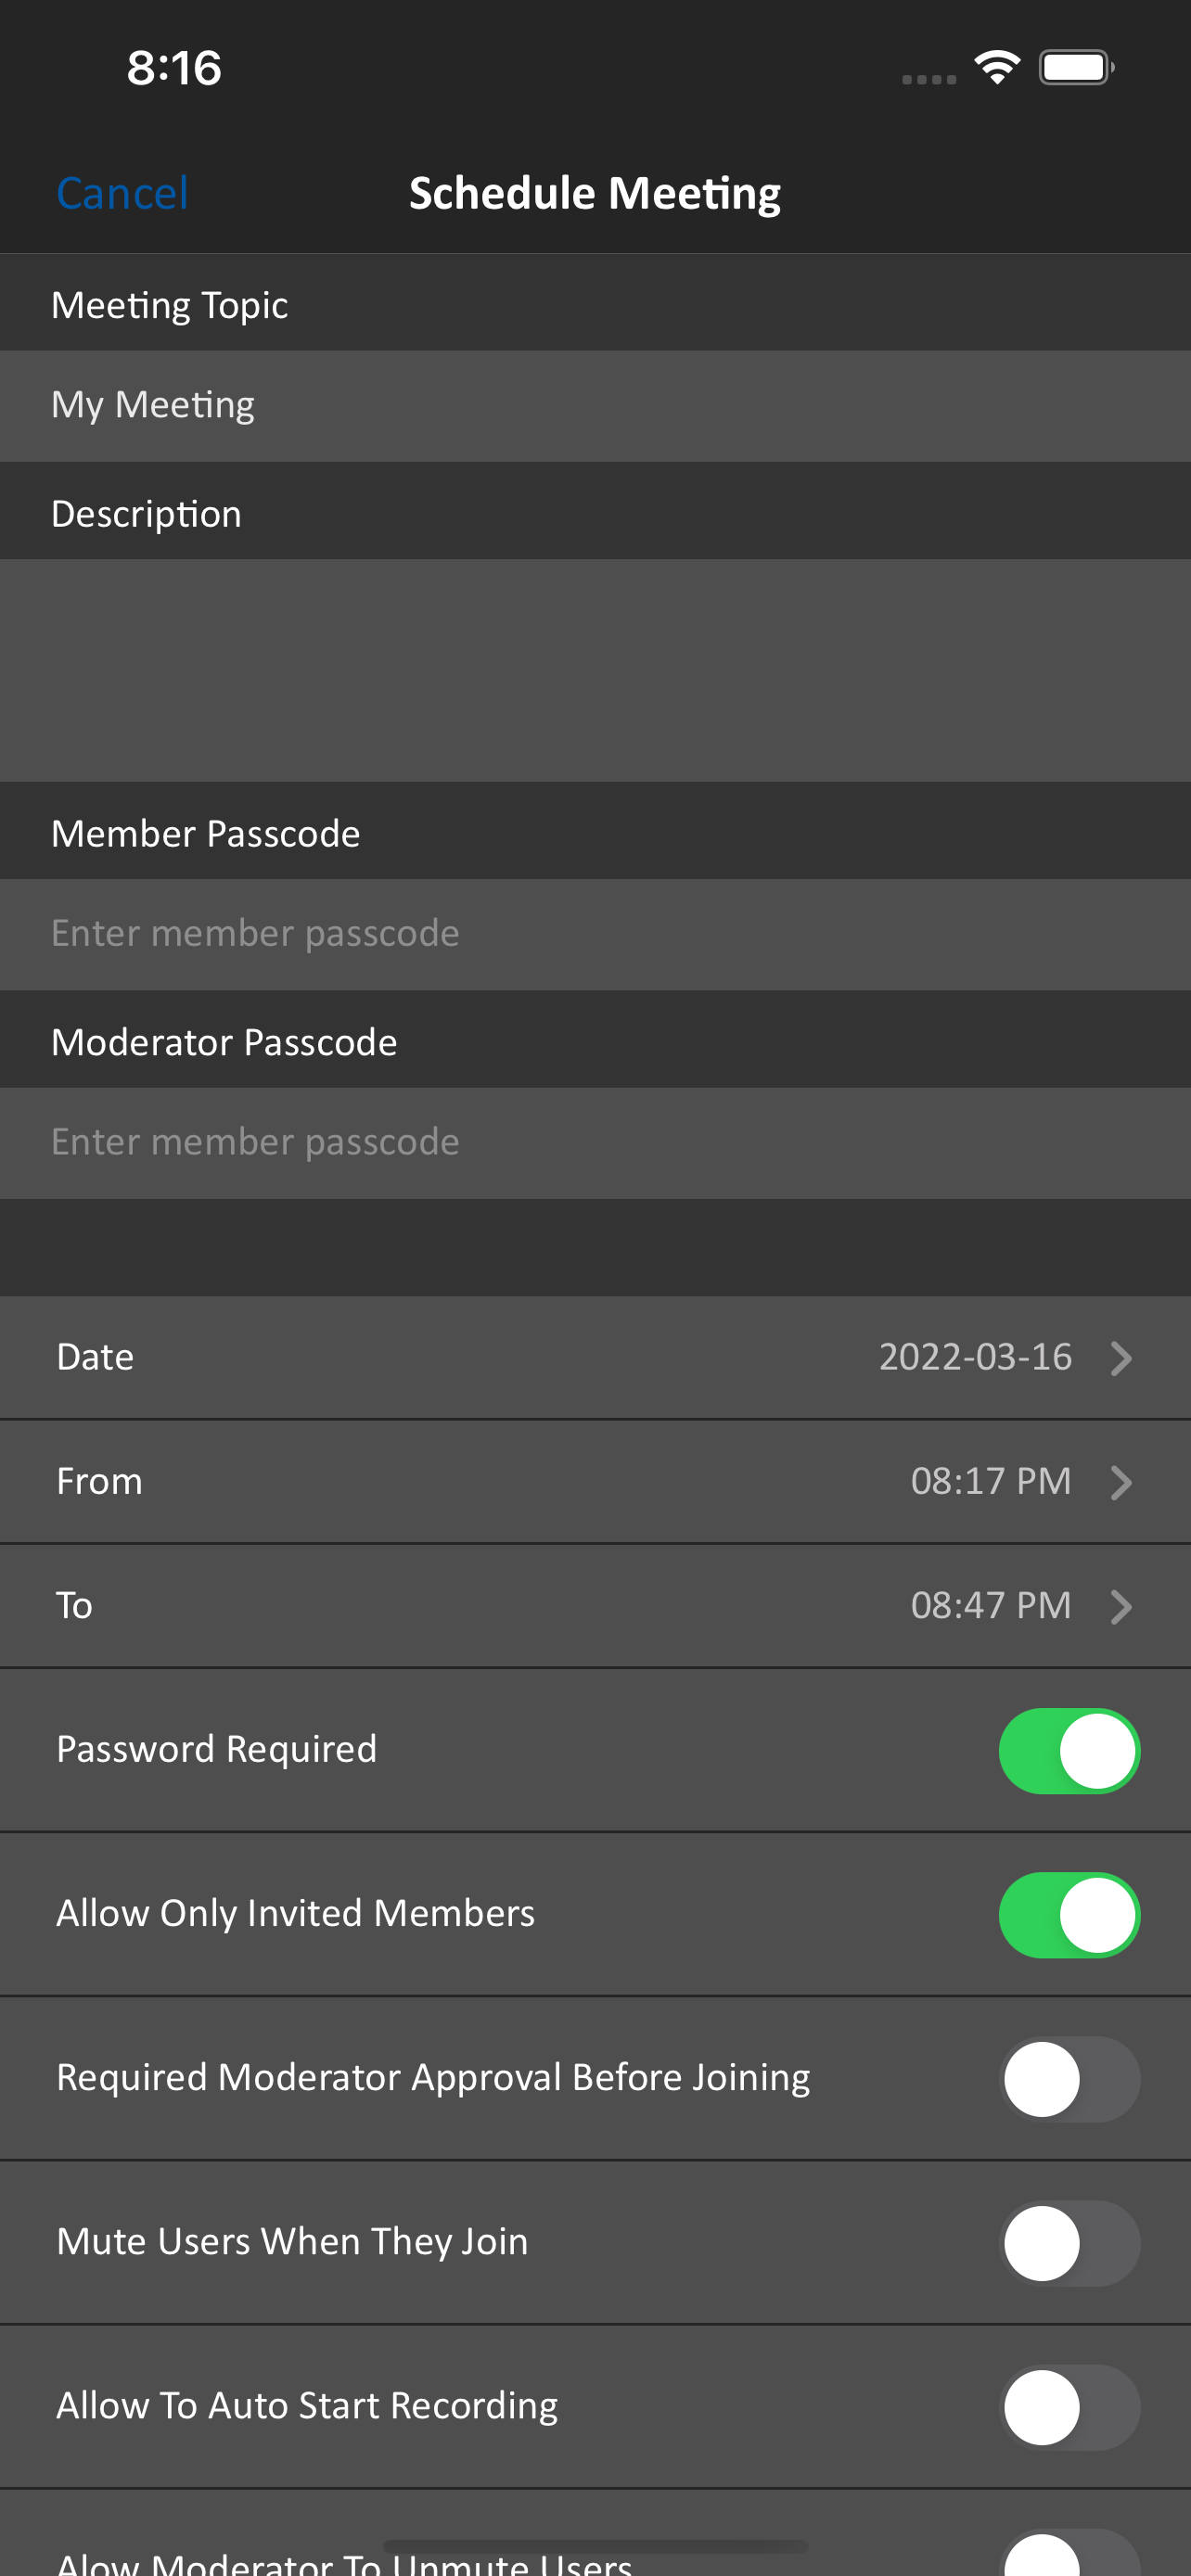The height and width of the screenshot is (2576, 1191).
Task: Tap the cellular signal dots icon
Action: coord(929,79)
